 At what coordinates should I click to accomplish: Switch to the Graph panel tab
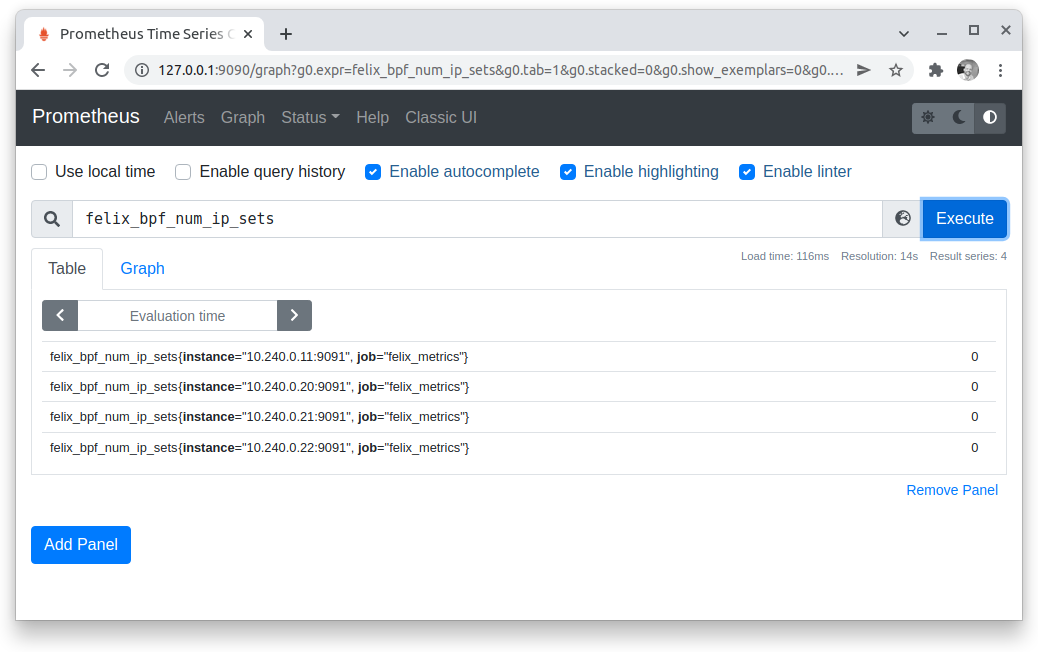(142, 268)
